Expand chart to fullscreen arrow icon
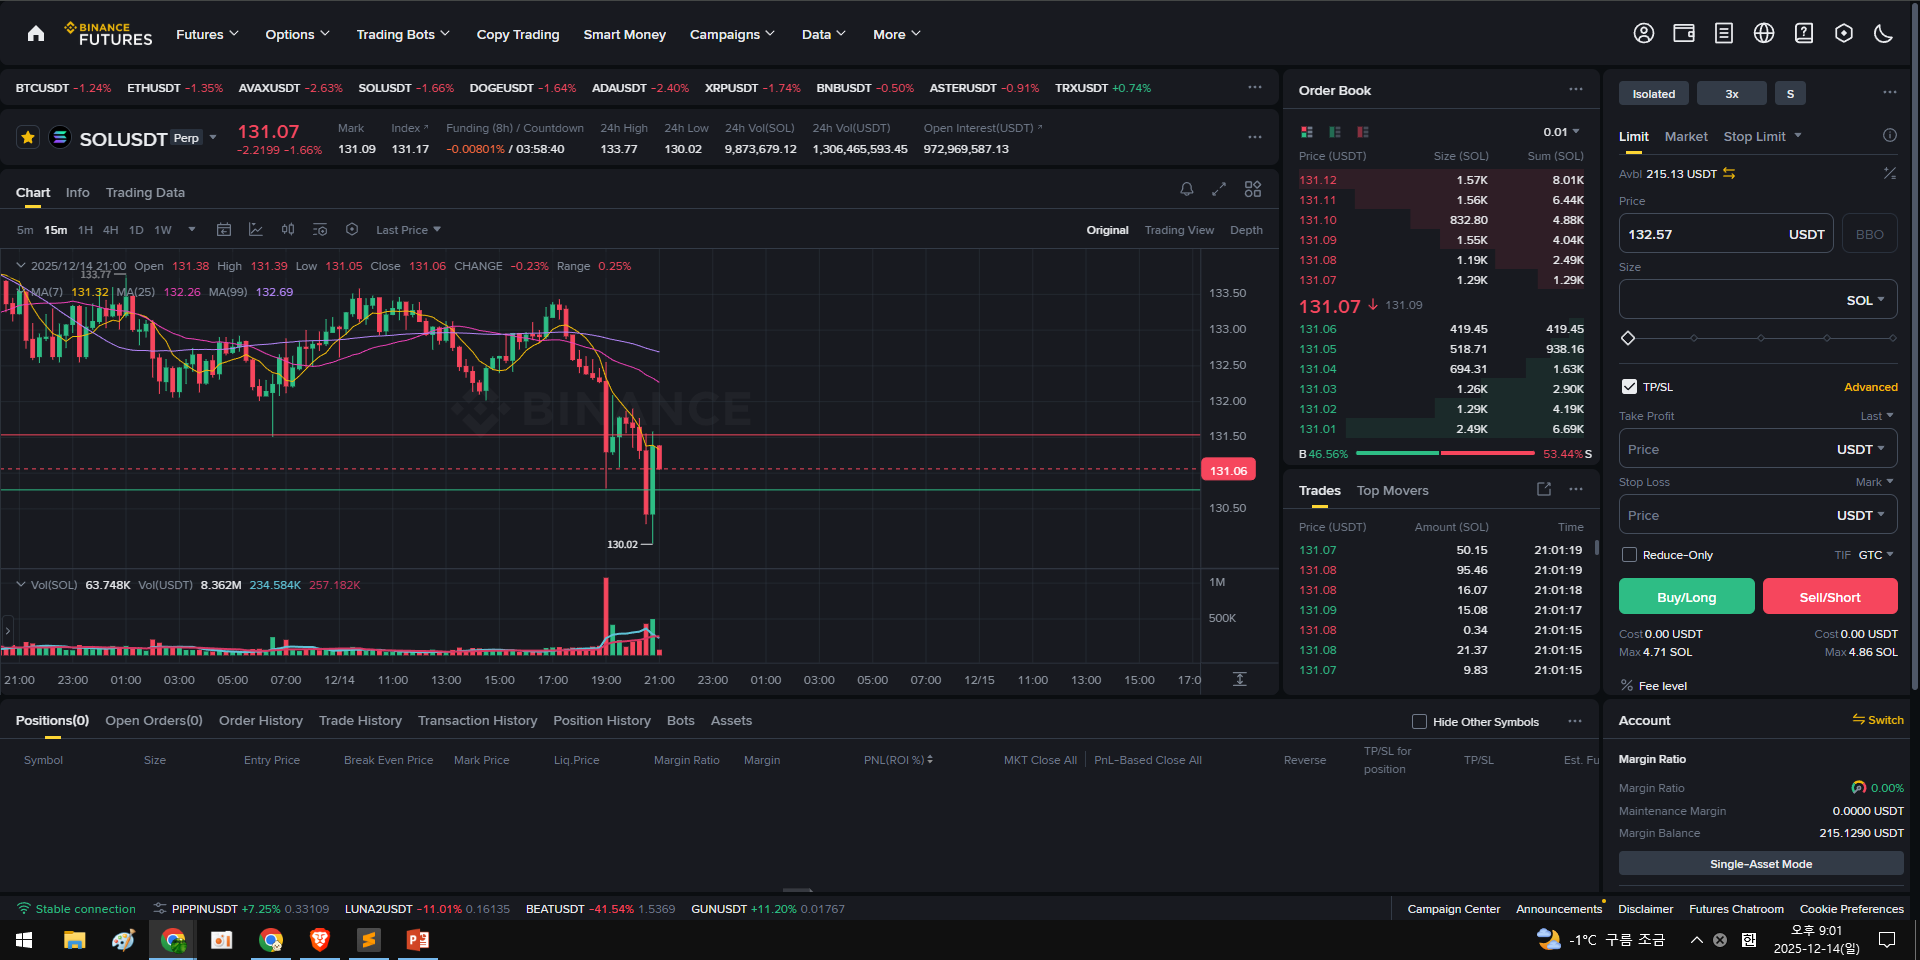 point(1219,189)
